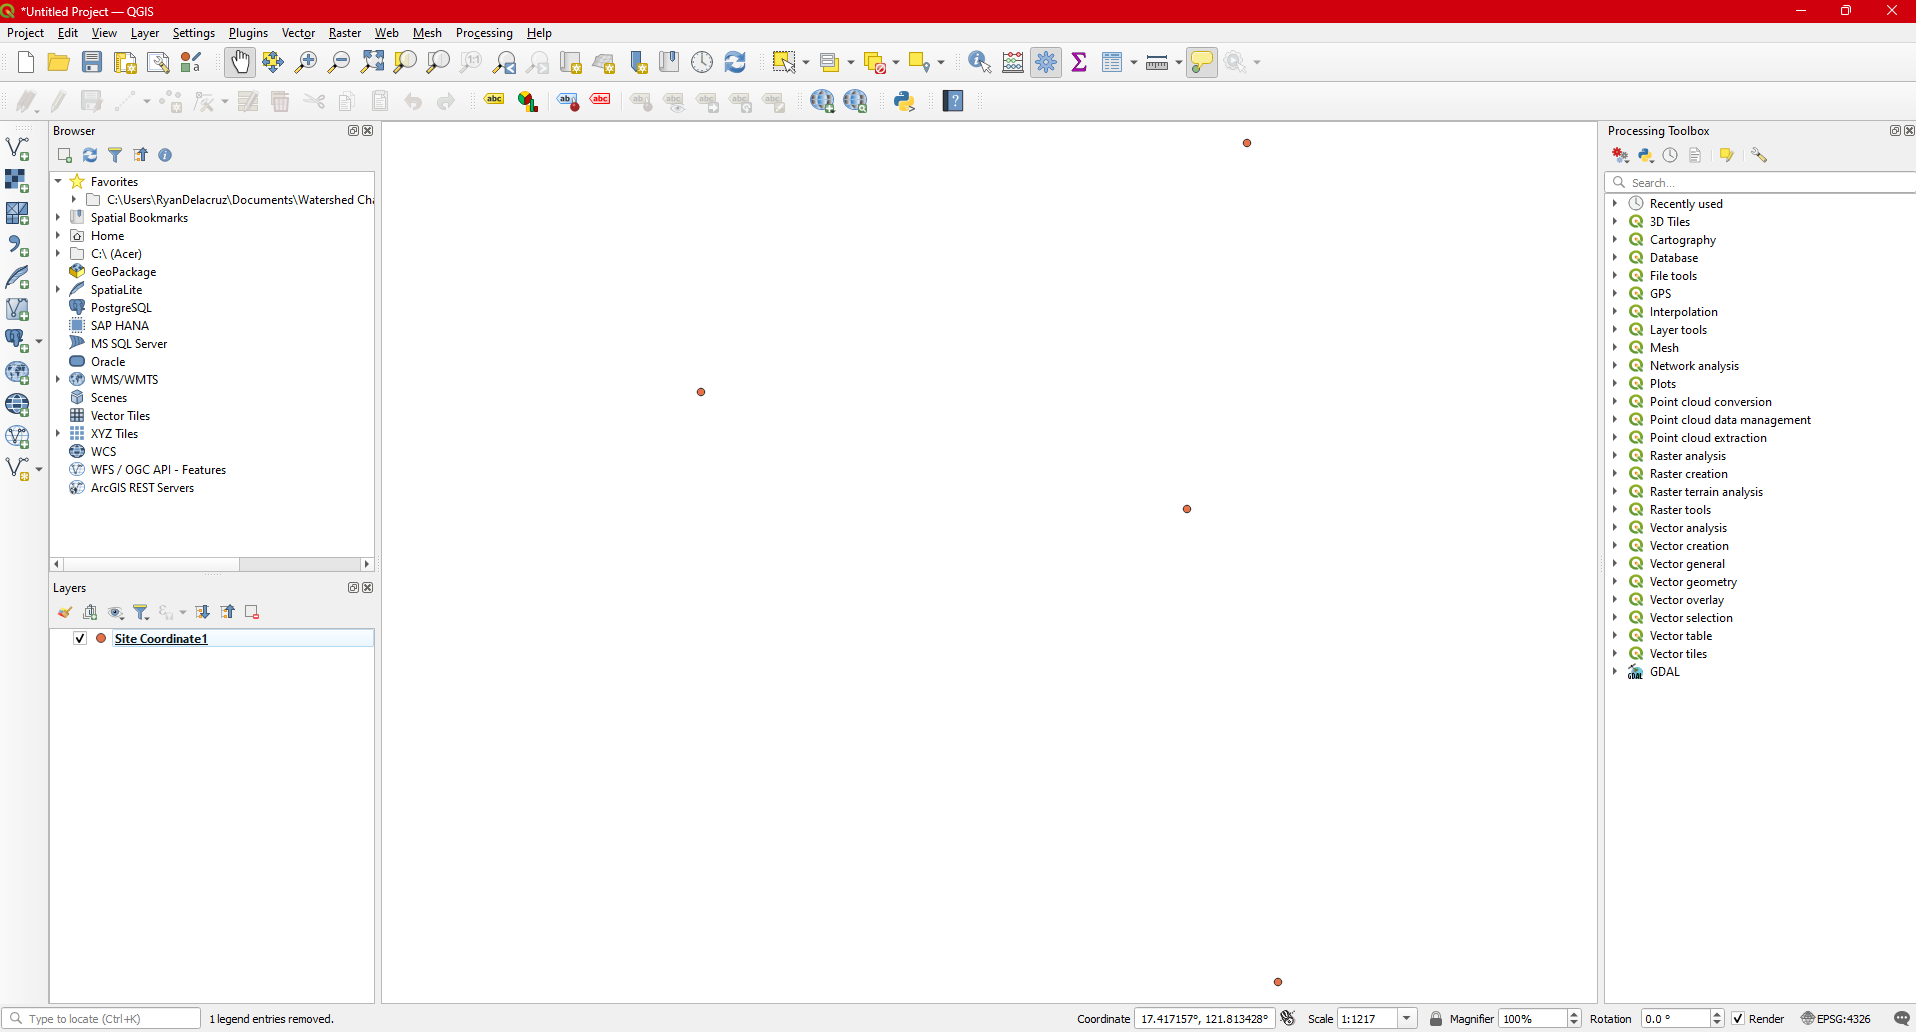Click the Identify Features tool
The height and width of the screenshot is (1032, 1916).
pyautogui.click(x=979, y=62)
